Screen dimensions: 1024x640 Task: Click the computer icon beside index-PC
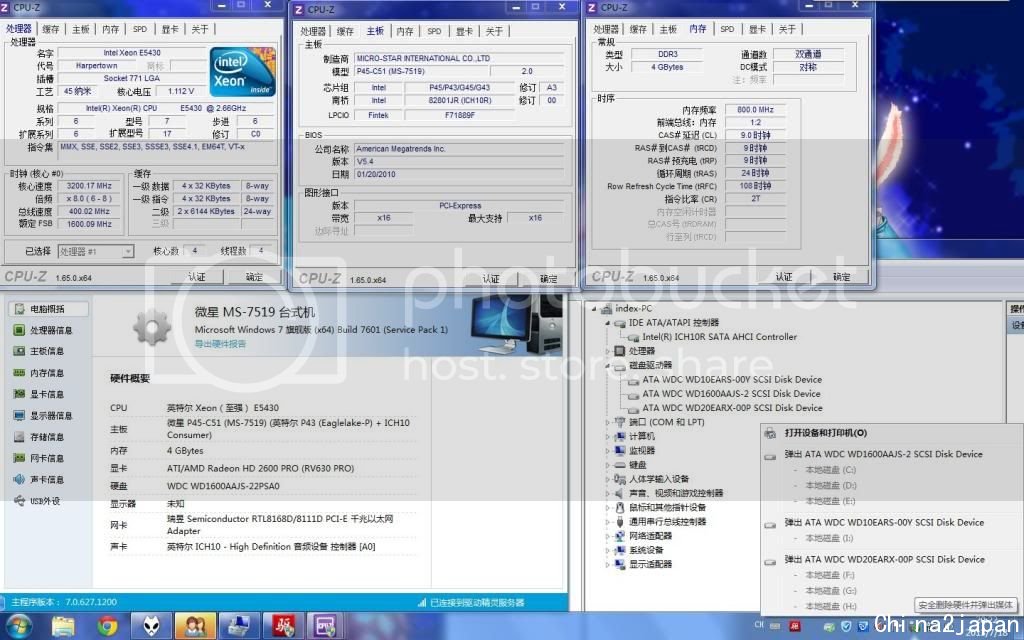tap(606, 308)
